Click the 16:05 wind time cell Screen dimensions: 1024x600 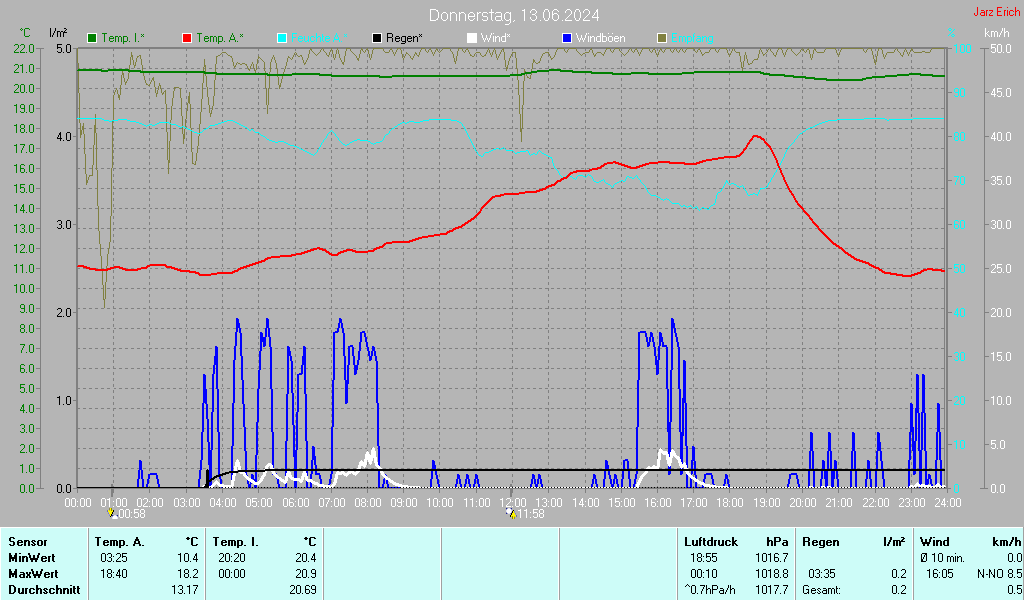coord(939,574)
